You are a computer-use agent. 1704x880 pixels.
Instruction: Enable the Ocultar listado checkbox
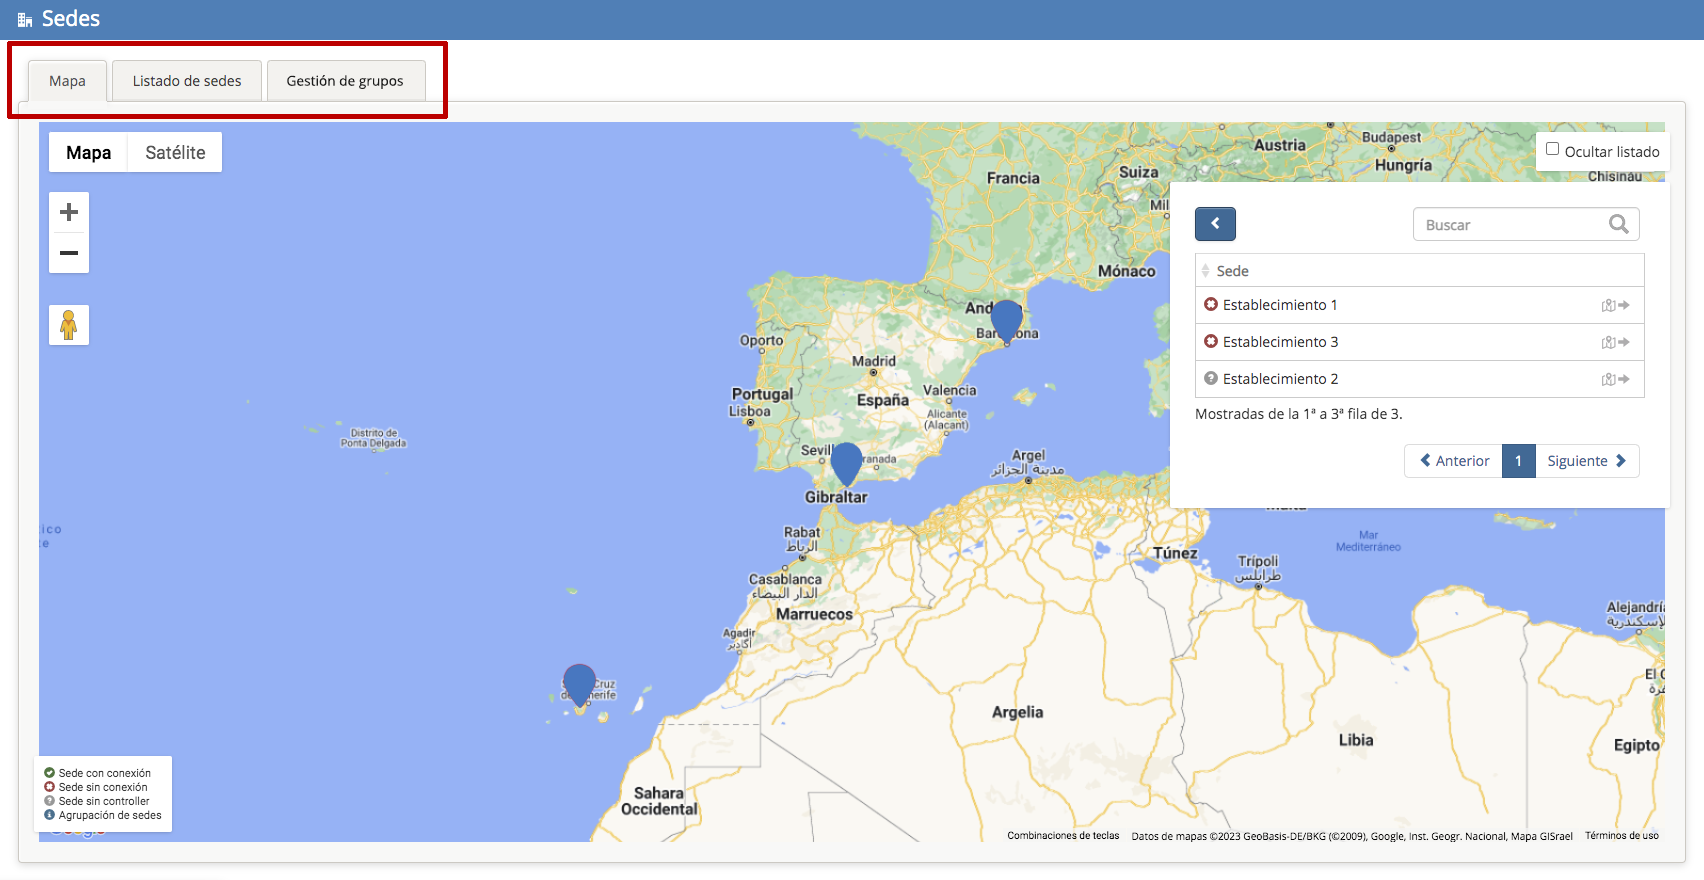1553,149
